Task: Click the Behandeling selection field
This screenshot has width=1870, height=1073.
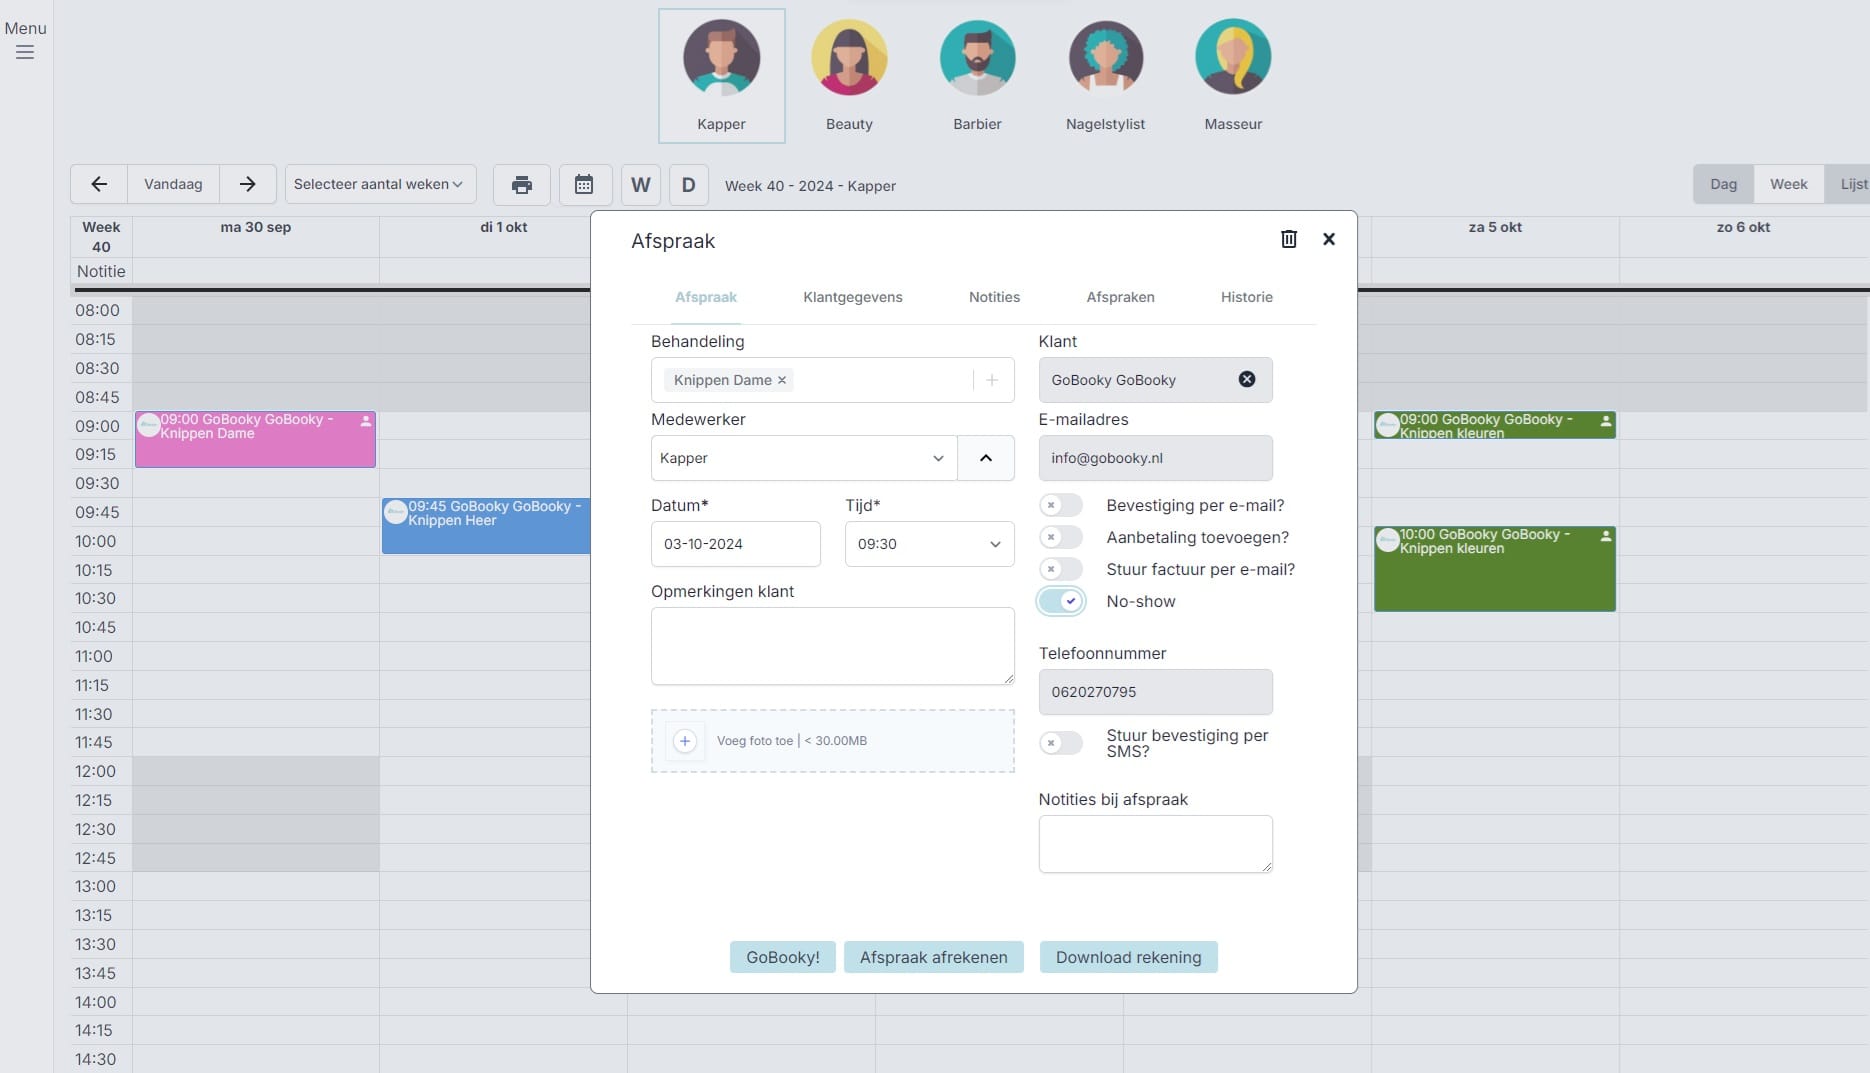Action: pyautogui.click(x=832, y=380)
